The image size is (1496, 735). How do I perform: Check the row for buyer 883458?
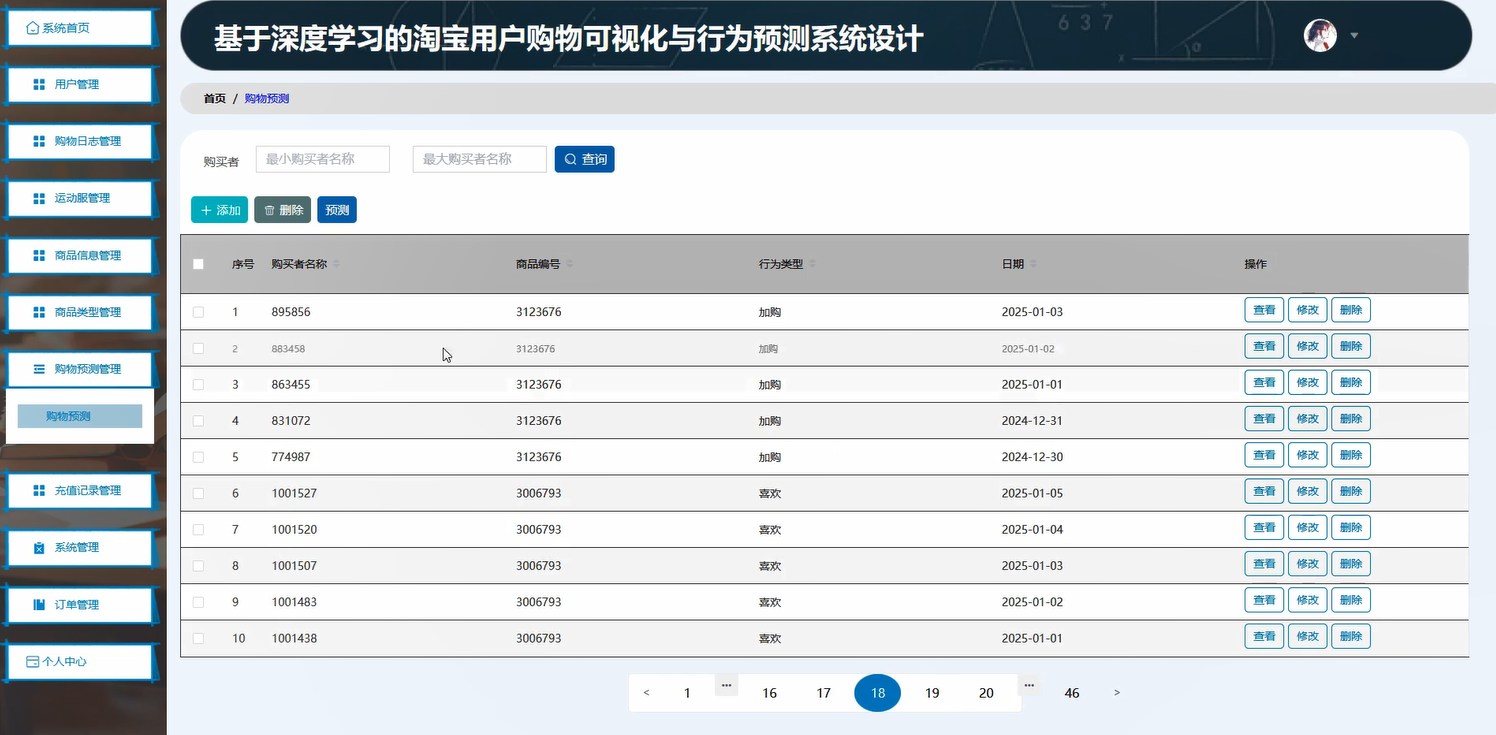click(198, 348)
